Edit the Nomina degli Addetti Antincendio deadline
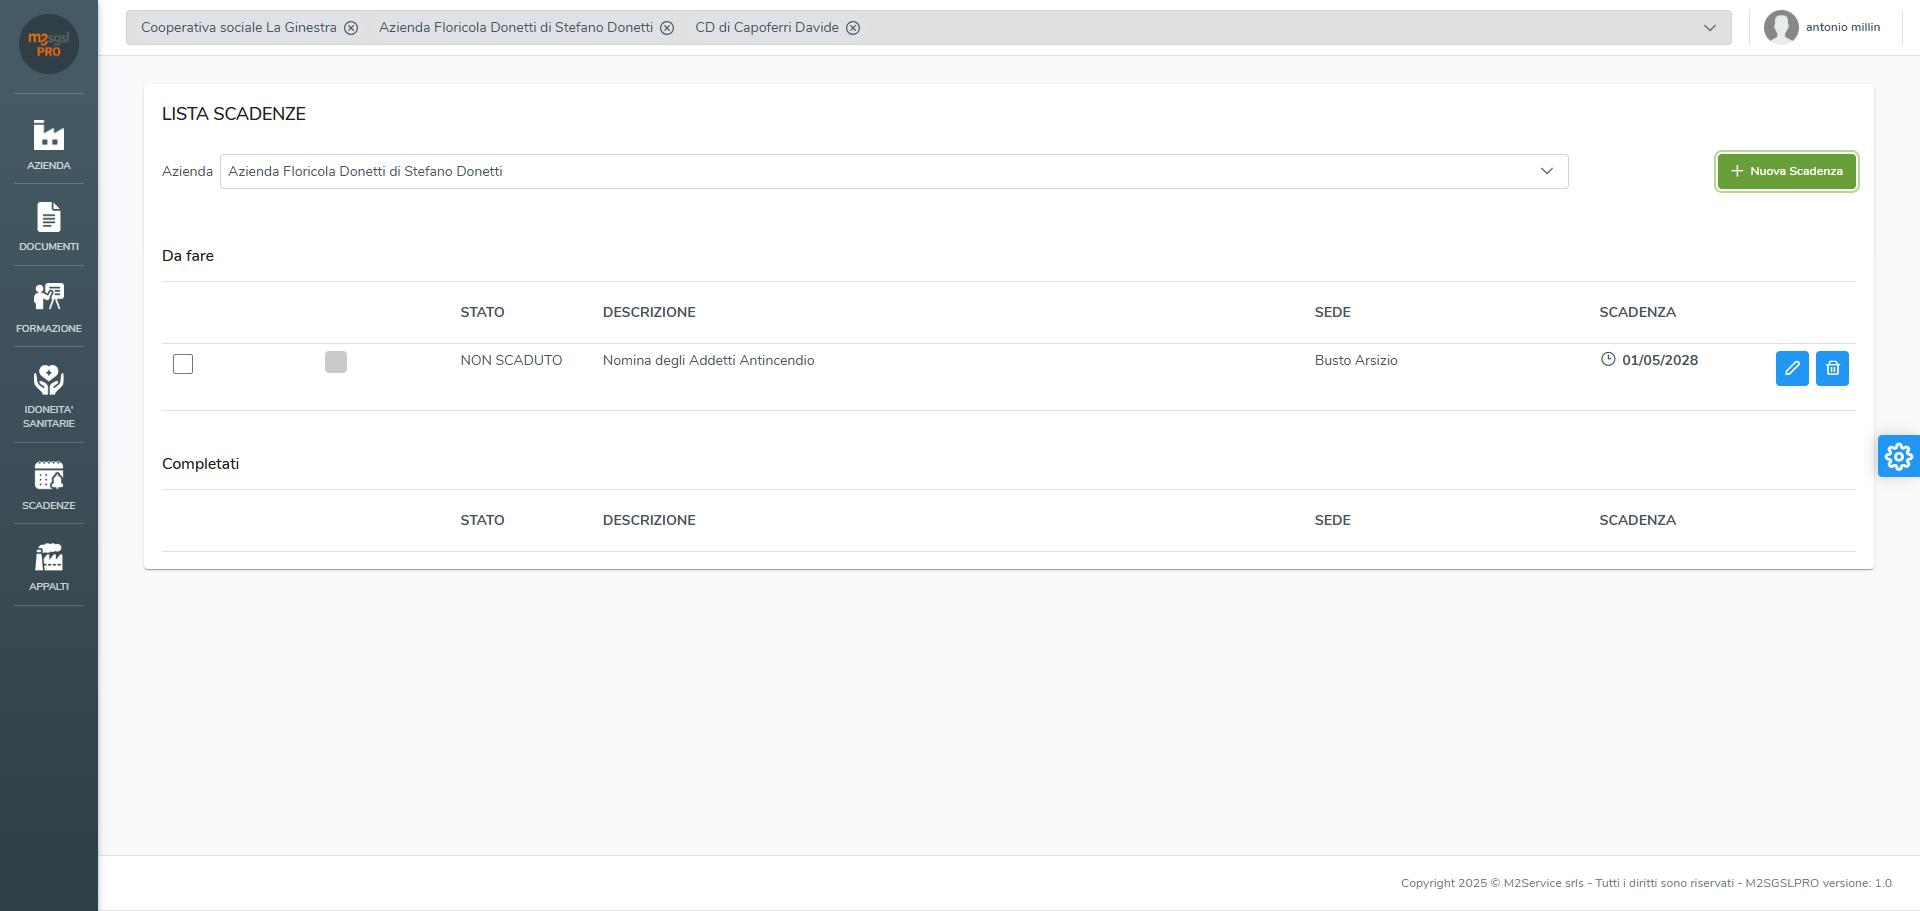1920x911 pixels. coord(1792,368)
